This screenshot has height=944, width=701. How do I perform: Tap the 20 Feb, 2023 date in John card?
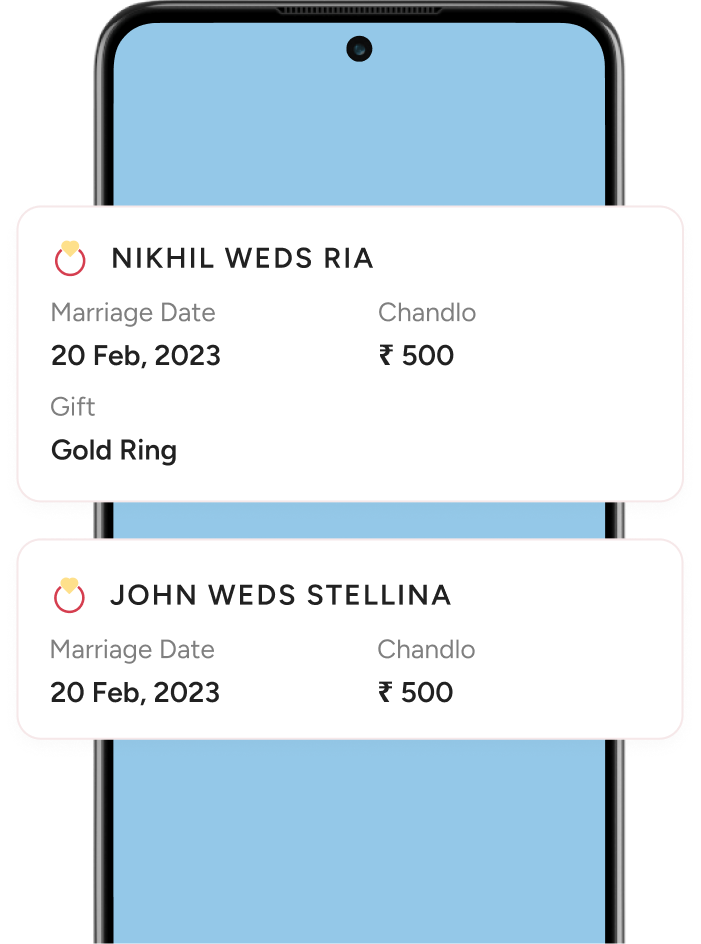point(135,692)
